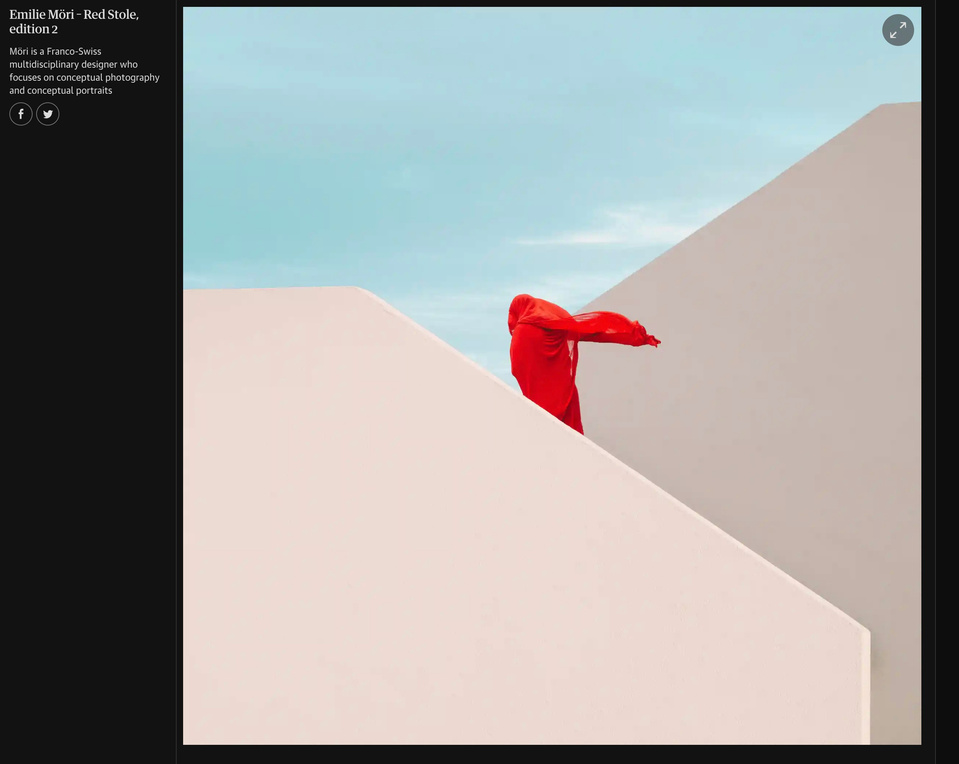The image size is (959, 764).
Task: Share the photo on Facebook
Action: [x=21, y=114]
